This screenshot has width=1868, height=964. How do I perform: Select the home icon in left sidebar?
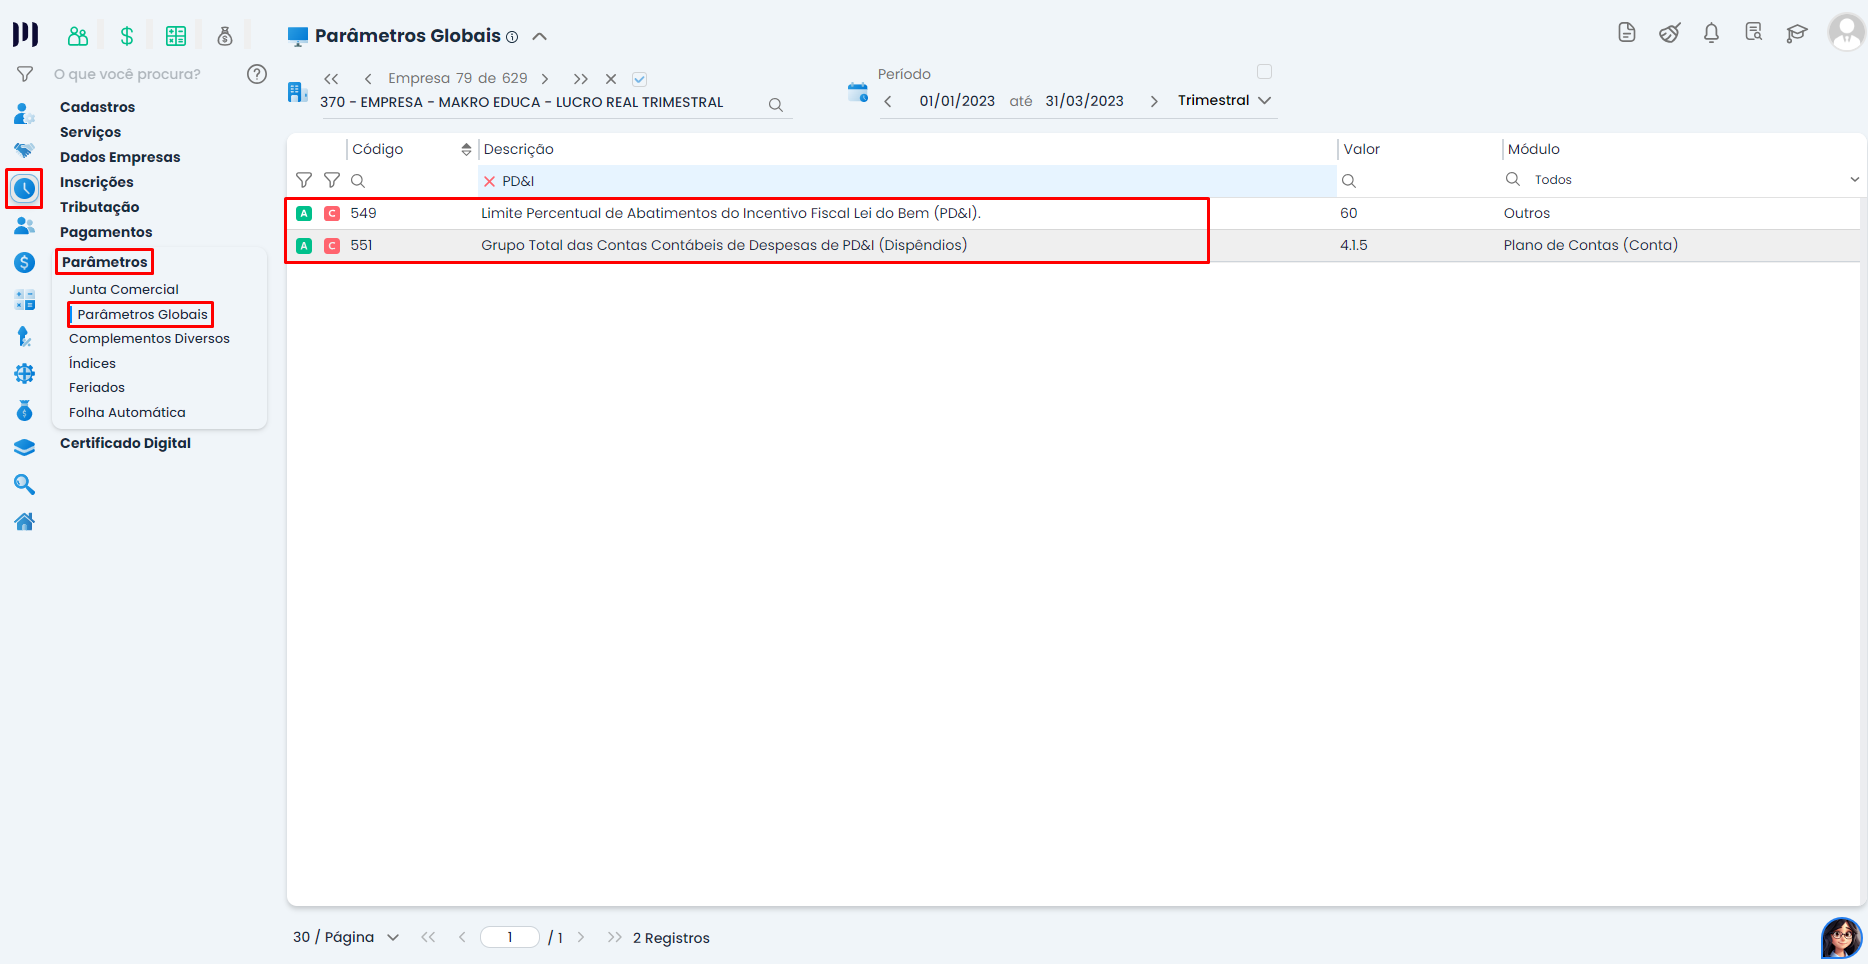pos(24,521)
